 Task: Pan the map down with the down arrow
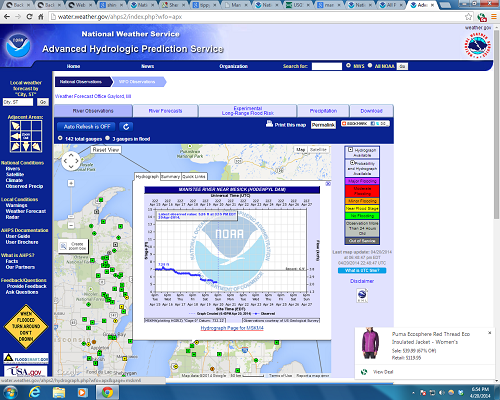pyautogui.click(x=71, y=167)
